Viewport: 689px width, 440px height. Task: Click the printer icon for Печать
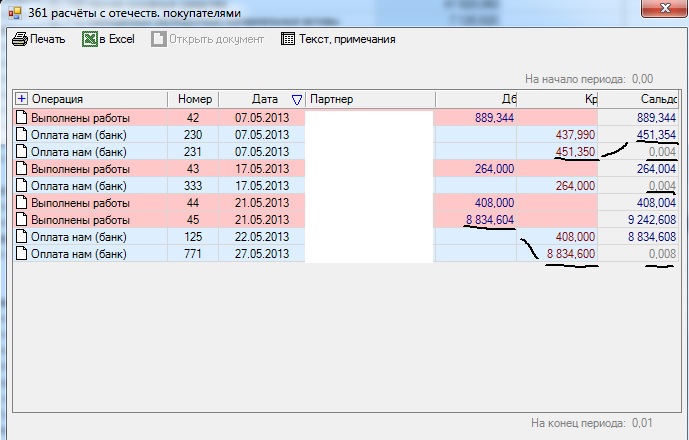click(x=20, y=39)
